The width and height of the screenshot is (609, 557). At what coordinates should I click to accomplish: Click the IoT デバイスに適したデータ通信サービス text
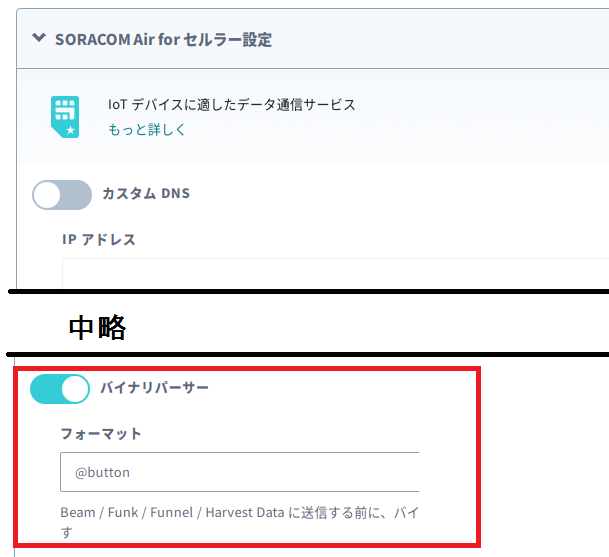(x=231, y=104)
